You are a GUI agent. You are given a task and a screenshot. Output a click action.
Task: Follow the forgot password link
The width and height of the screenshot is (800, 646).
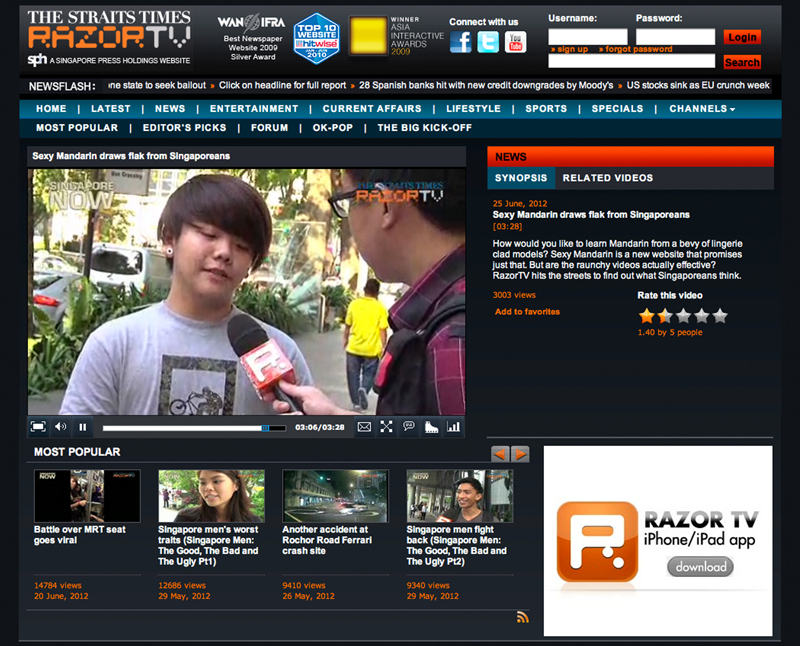coord(638,49)
